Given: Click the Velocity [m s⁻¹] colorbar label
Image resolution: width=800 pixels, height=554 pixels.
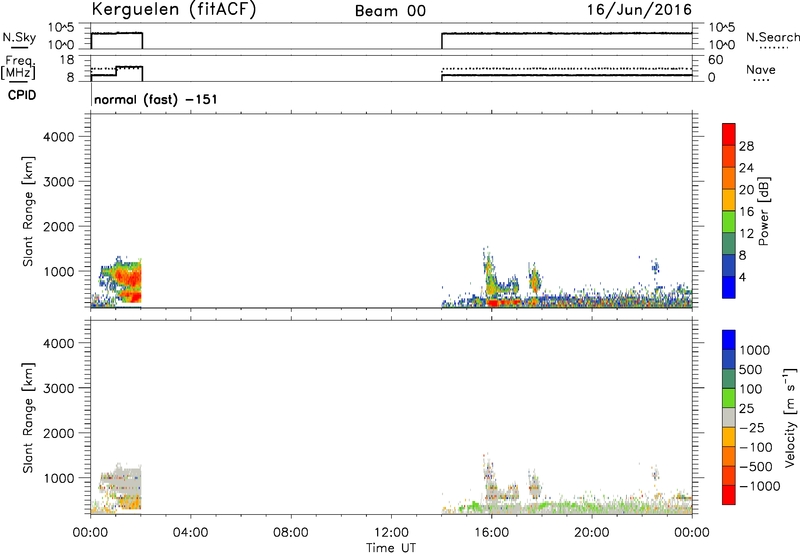Looking at the screenshot, I should pos(790,418).
